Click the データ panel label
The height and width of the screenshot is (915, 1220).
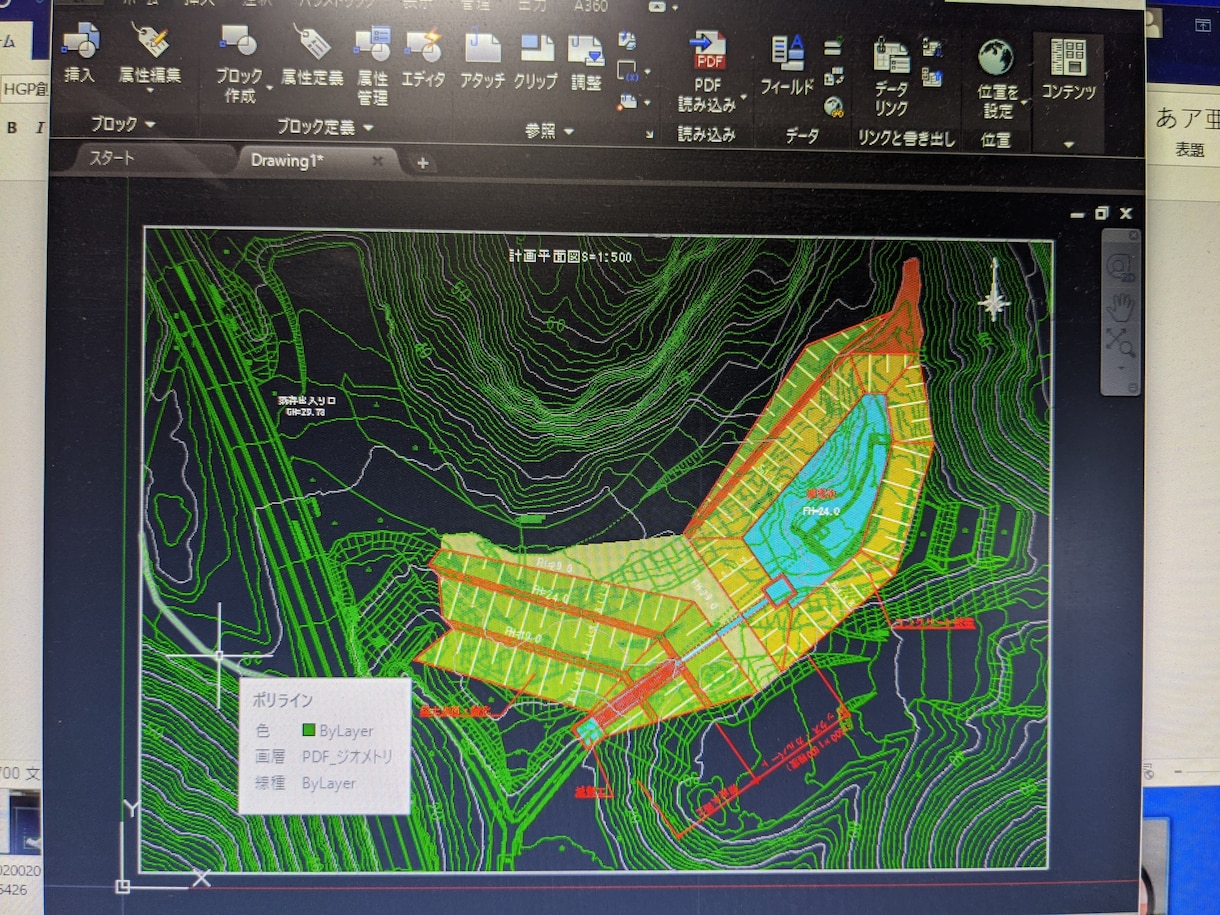[802, 135]
